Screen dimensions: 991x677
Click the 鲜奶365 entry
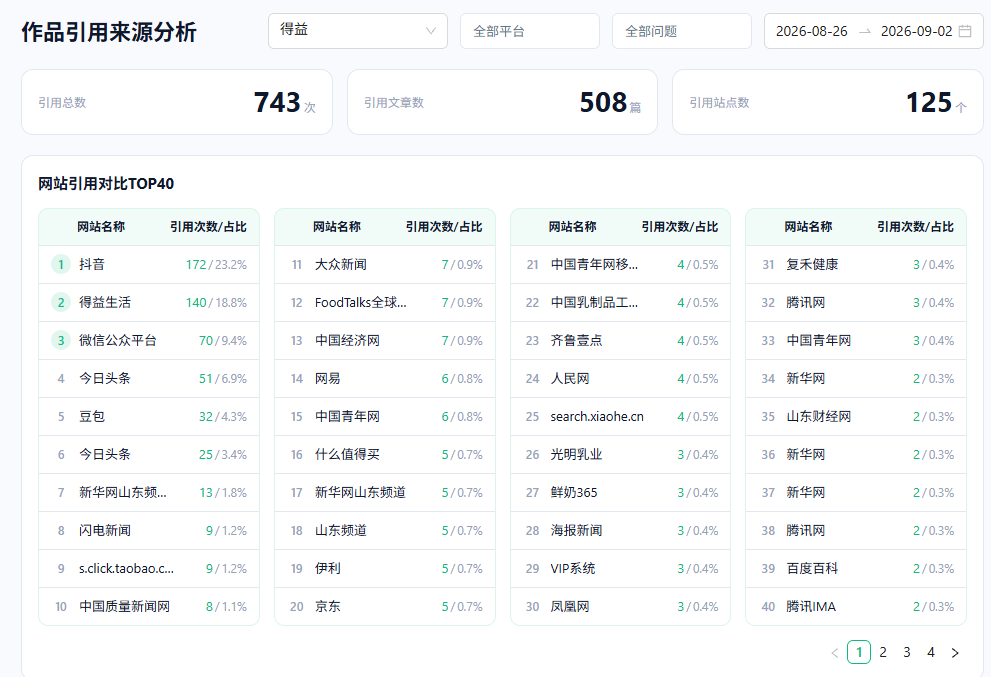[x=573, y=492]
